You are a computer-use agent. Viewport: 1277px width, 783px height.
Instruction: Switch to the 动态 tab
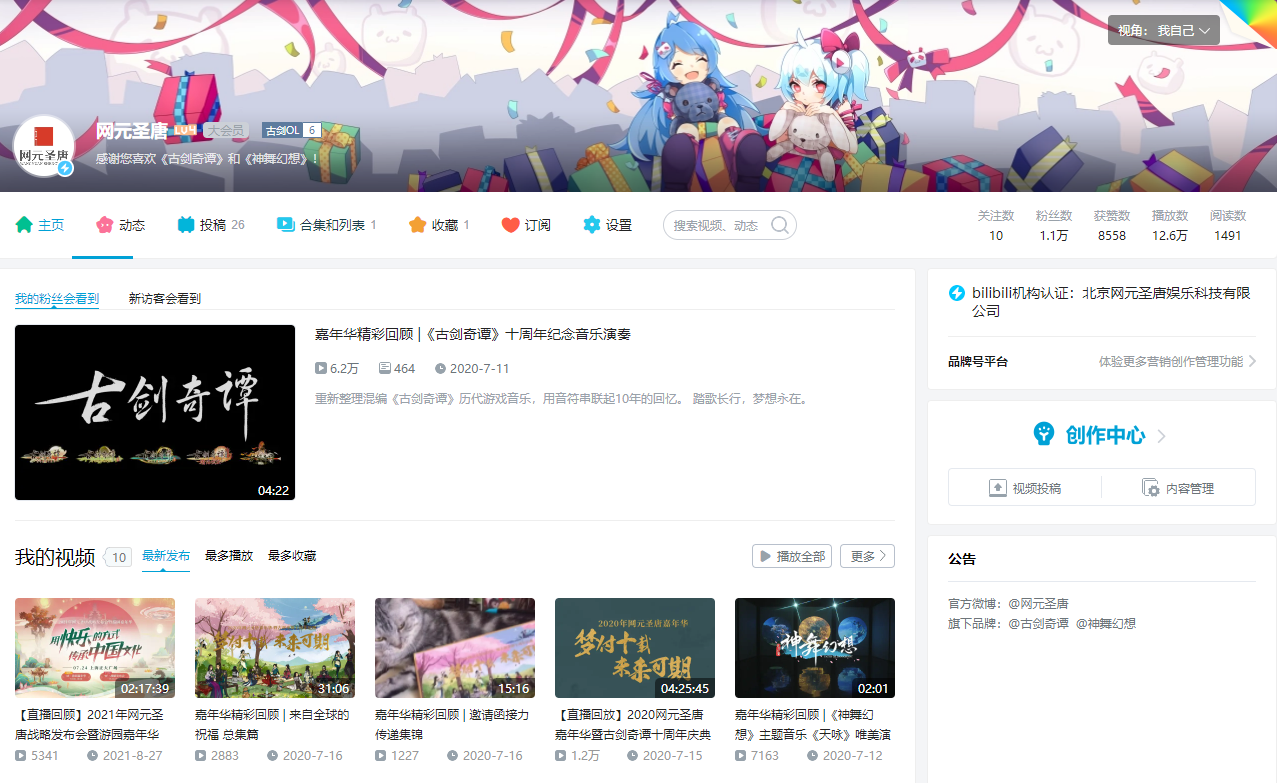click(x=120, y=225)
